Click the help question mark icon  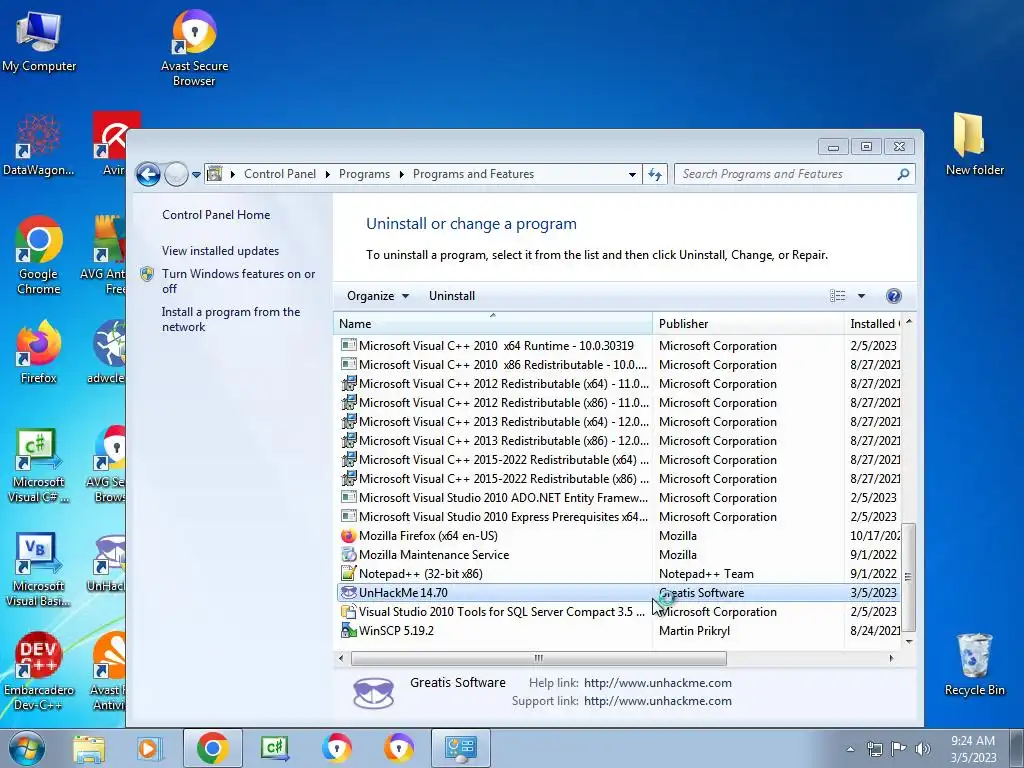[x=893, y=296]
